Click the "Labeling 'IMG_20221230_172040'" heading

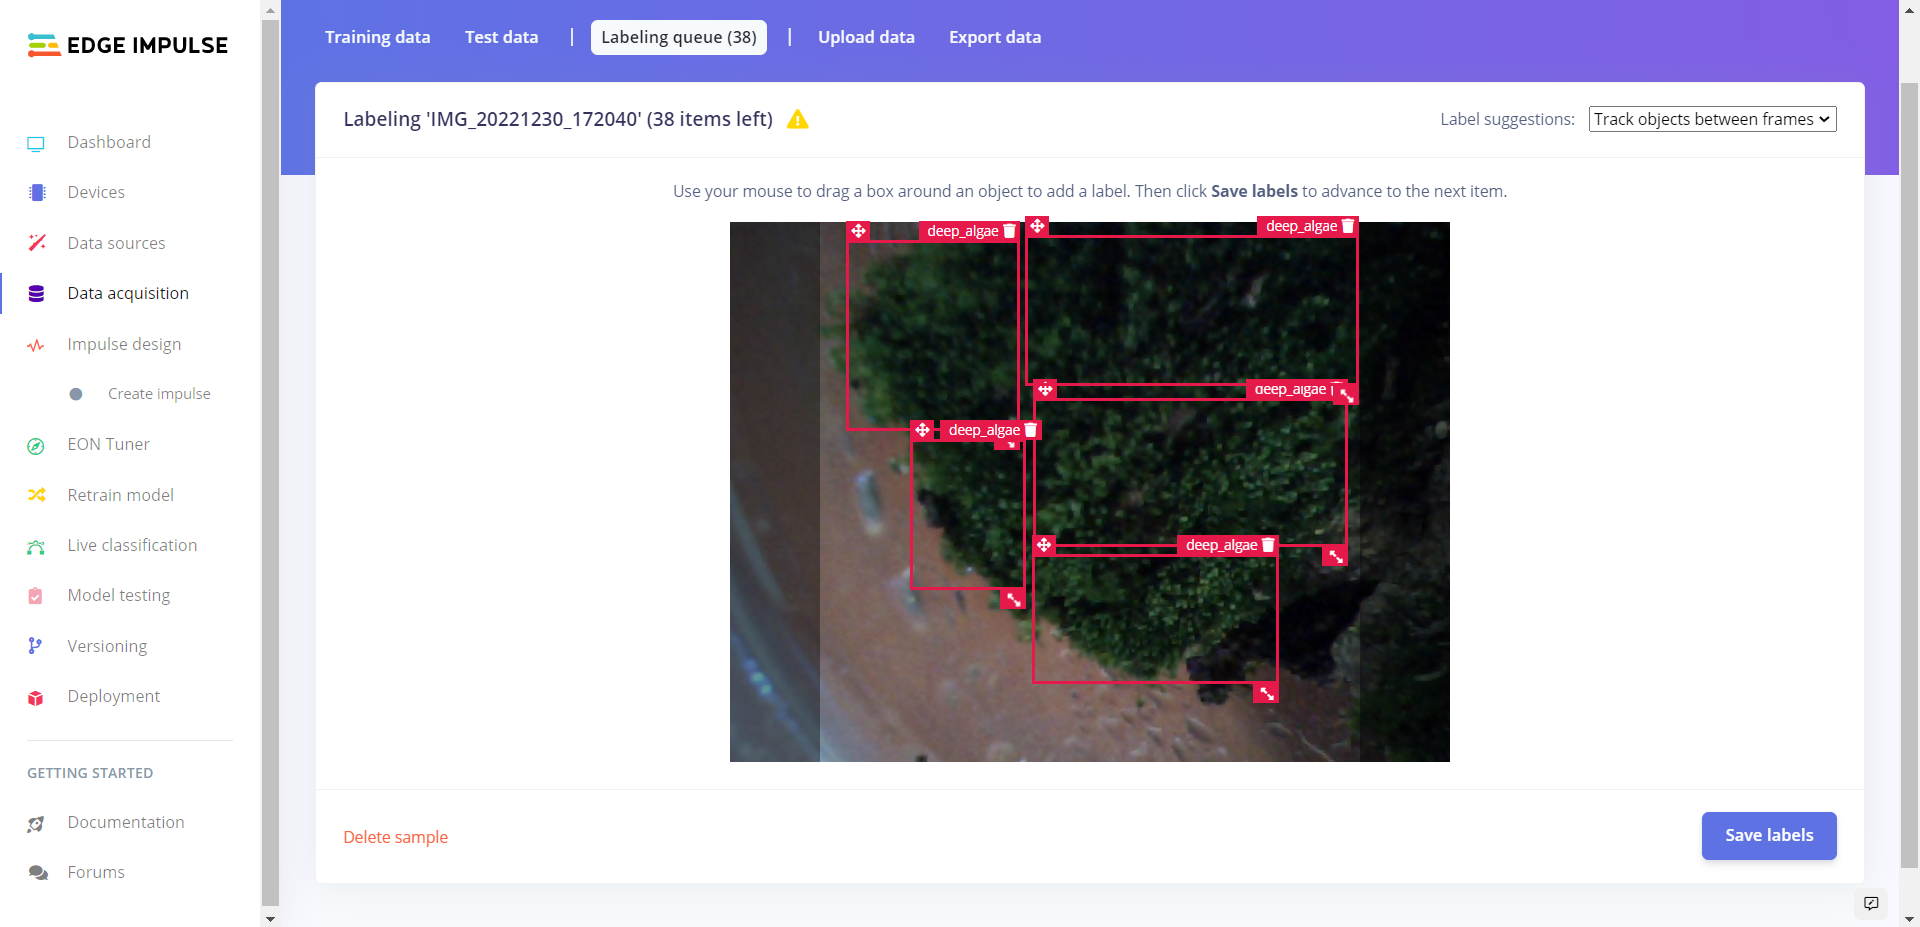click(x=558, y=119)
